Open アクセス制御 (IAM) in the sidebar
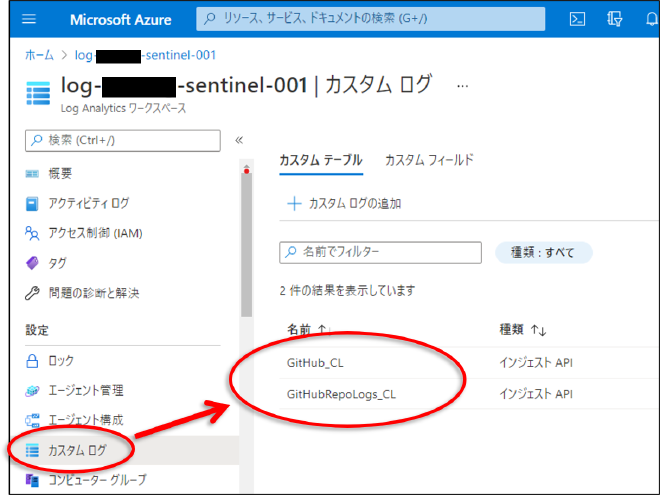The image size is (660, 495). (x=84, y=233)
